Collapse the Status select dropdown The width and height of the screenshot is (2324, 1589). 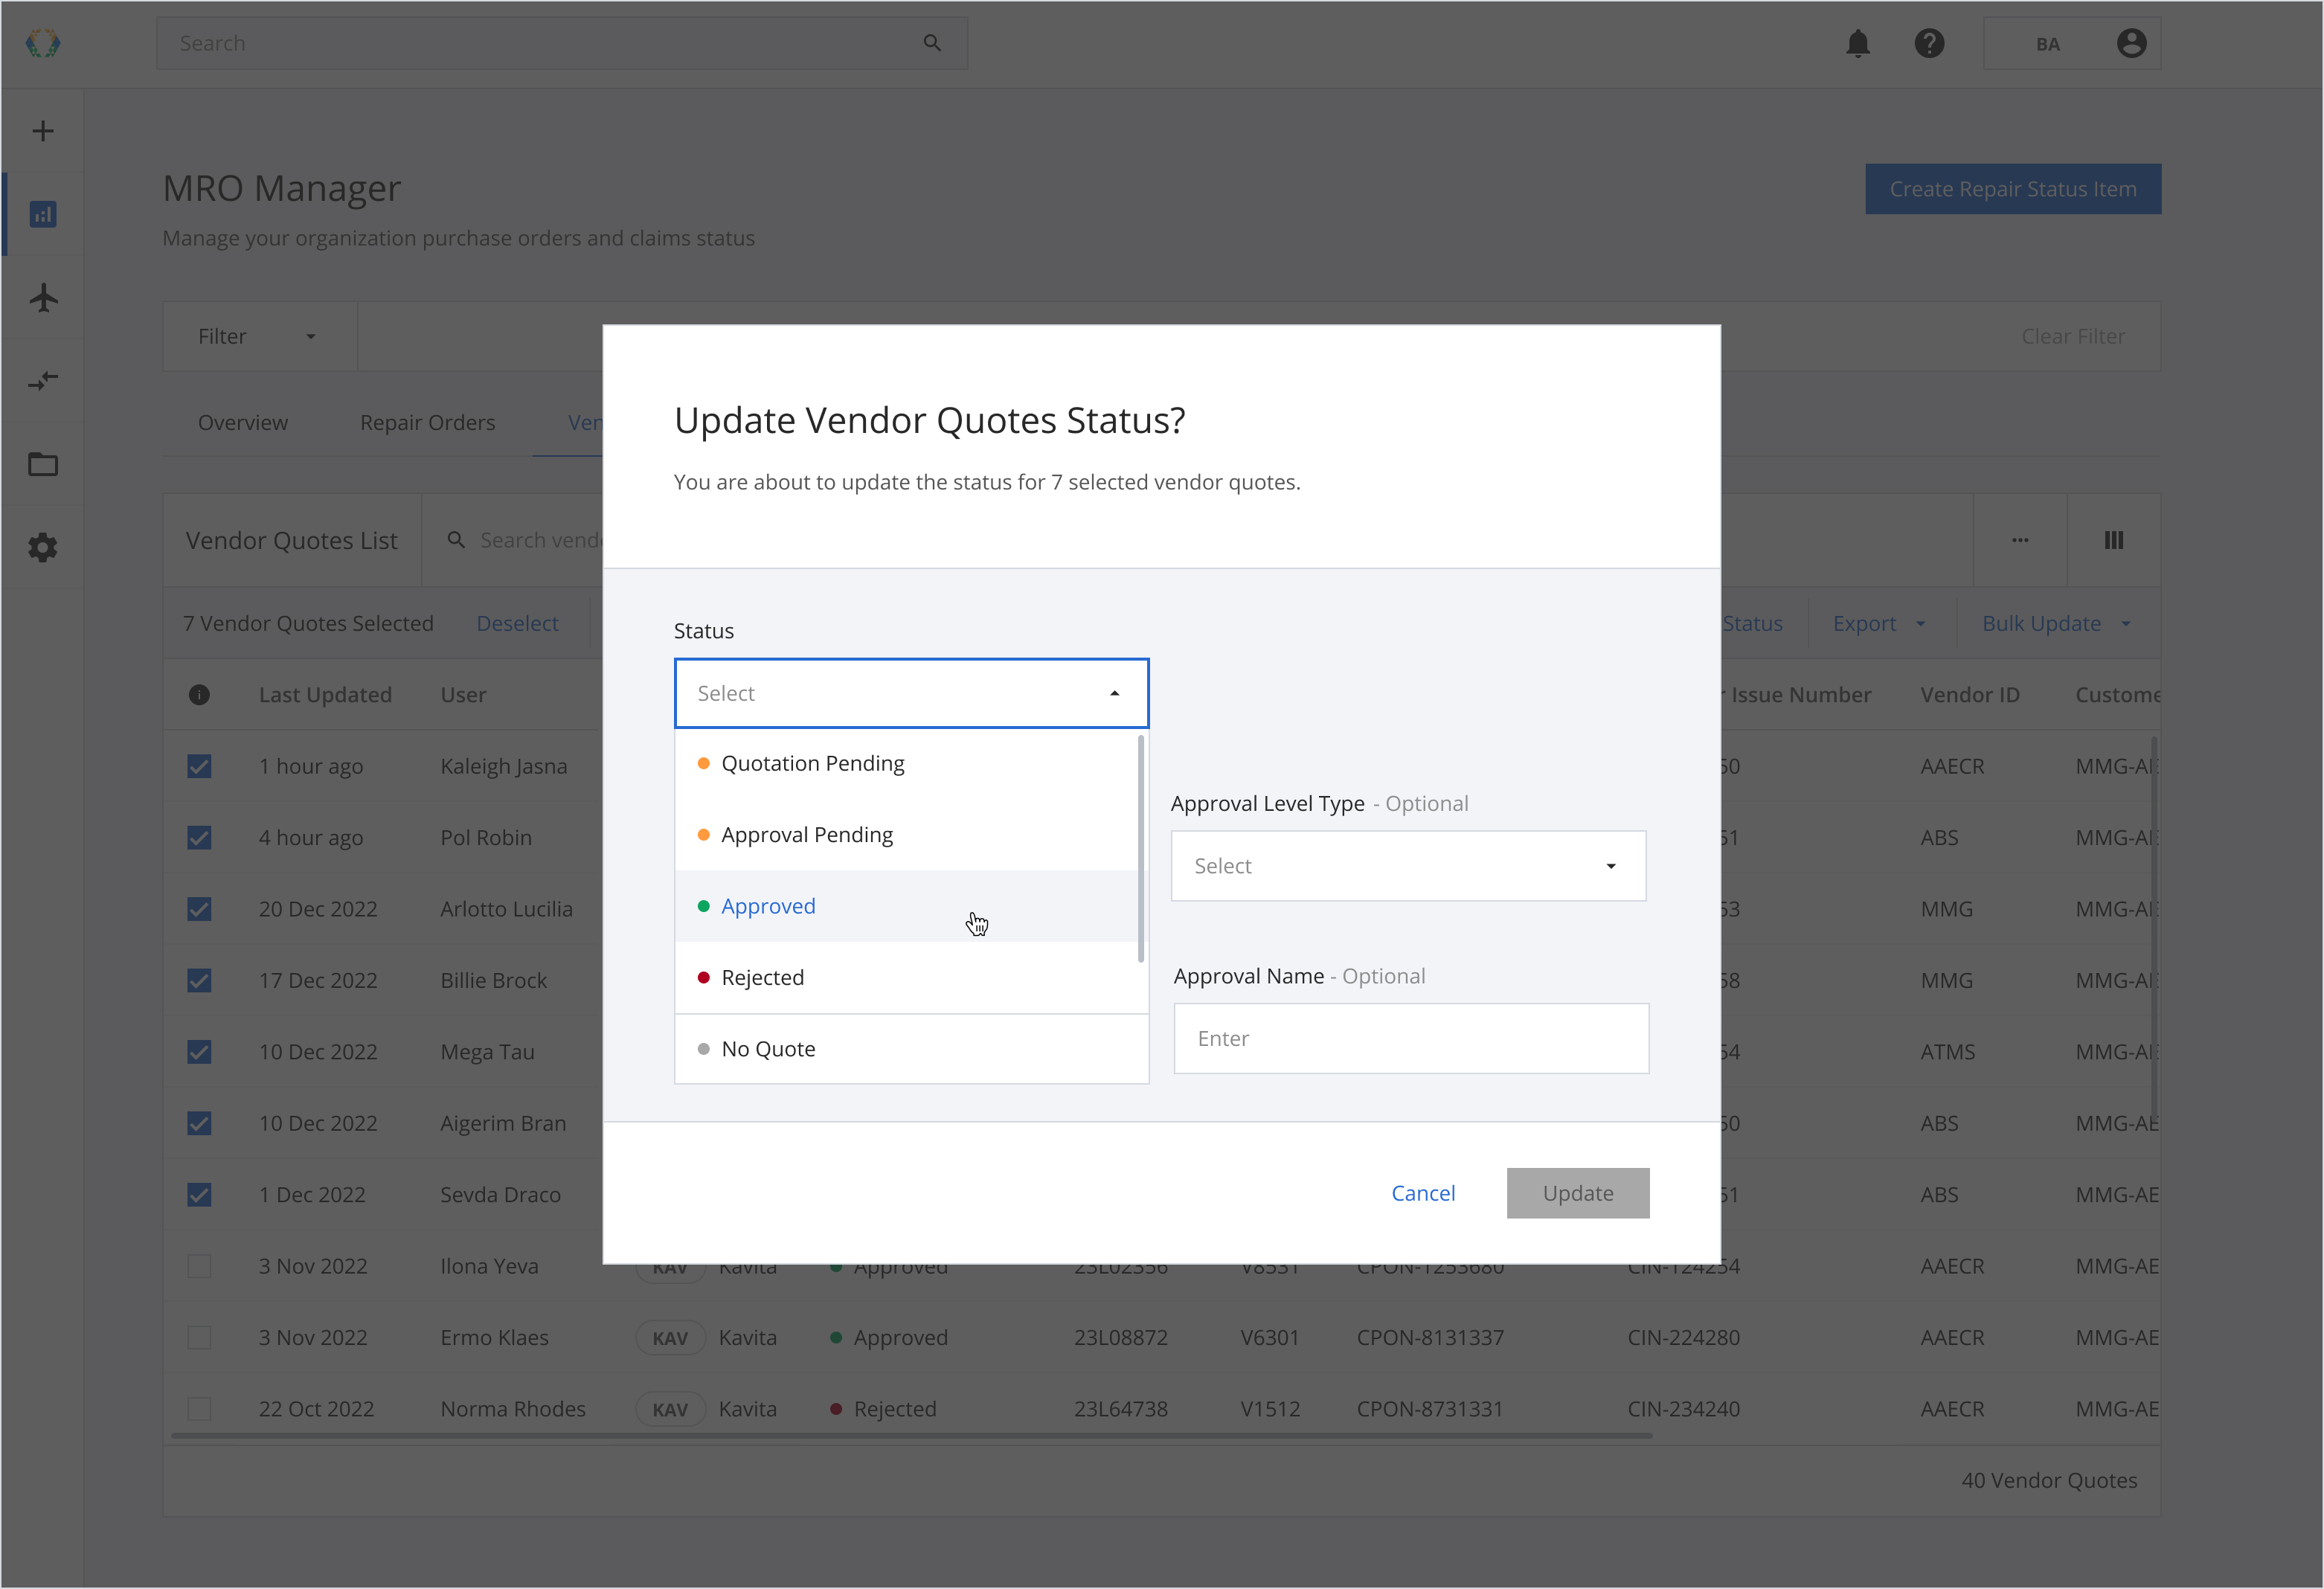911,693
